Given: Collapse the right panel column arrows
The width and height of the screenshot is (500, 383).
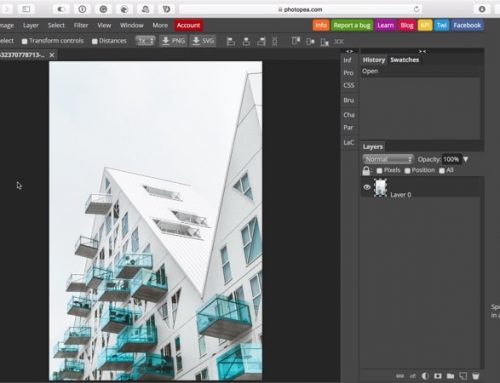Looking at the screenshot, I should coord(422,51).
